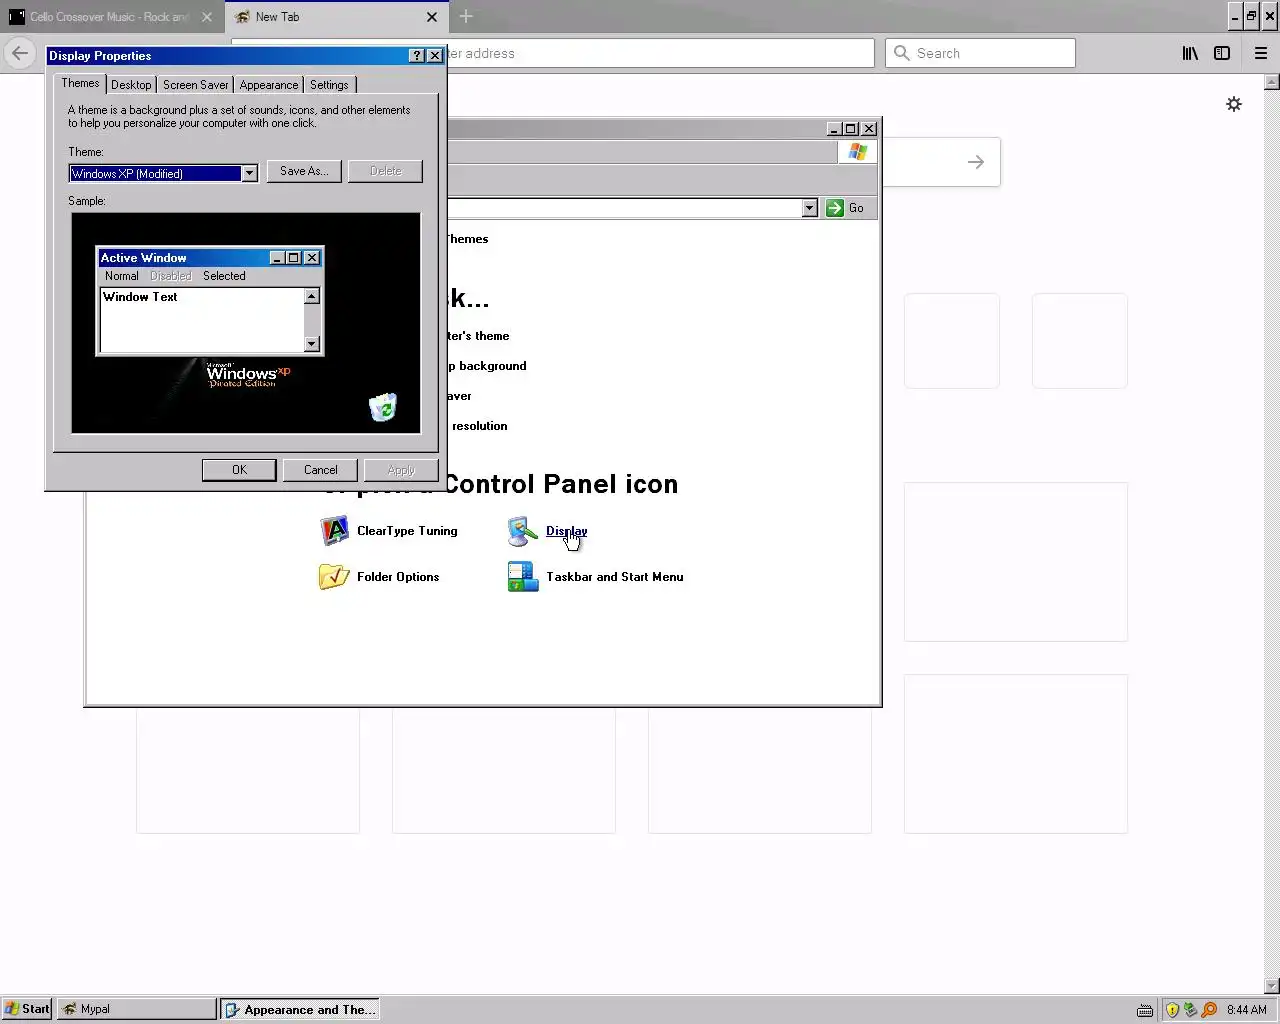The height and width of the screenshot is (1024, 1280).
Task: Click the search arrow on new tab page
Action: click(976, 162)
